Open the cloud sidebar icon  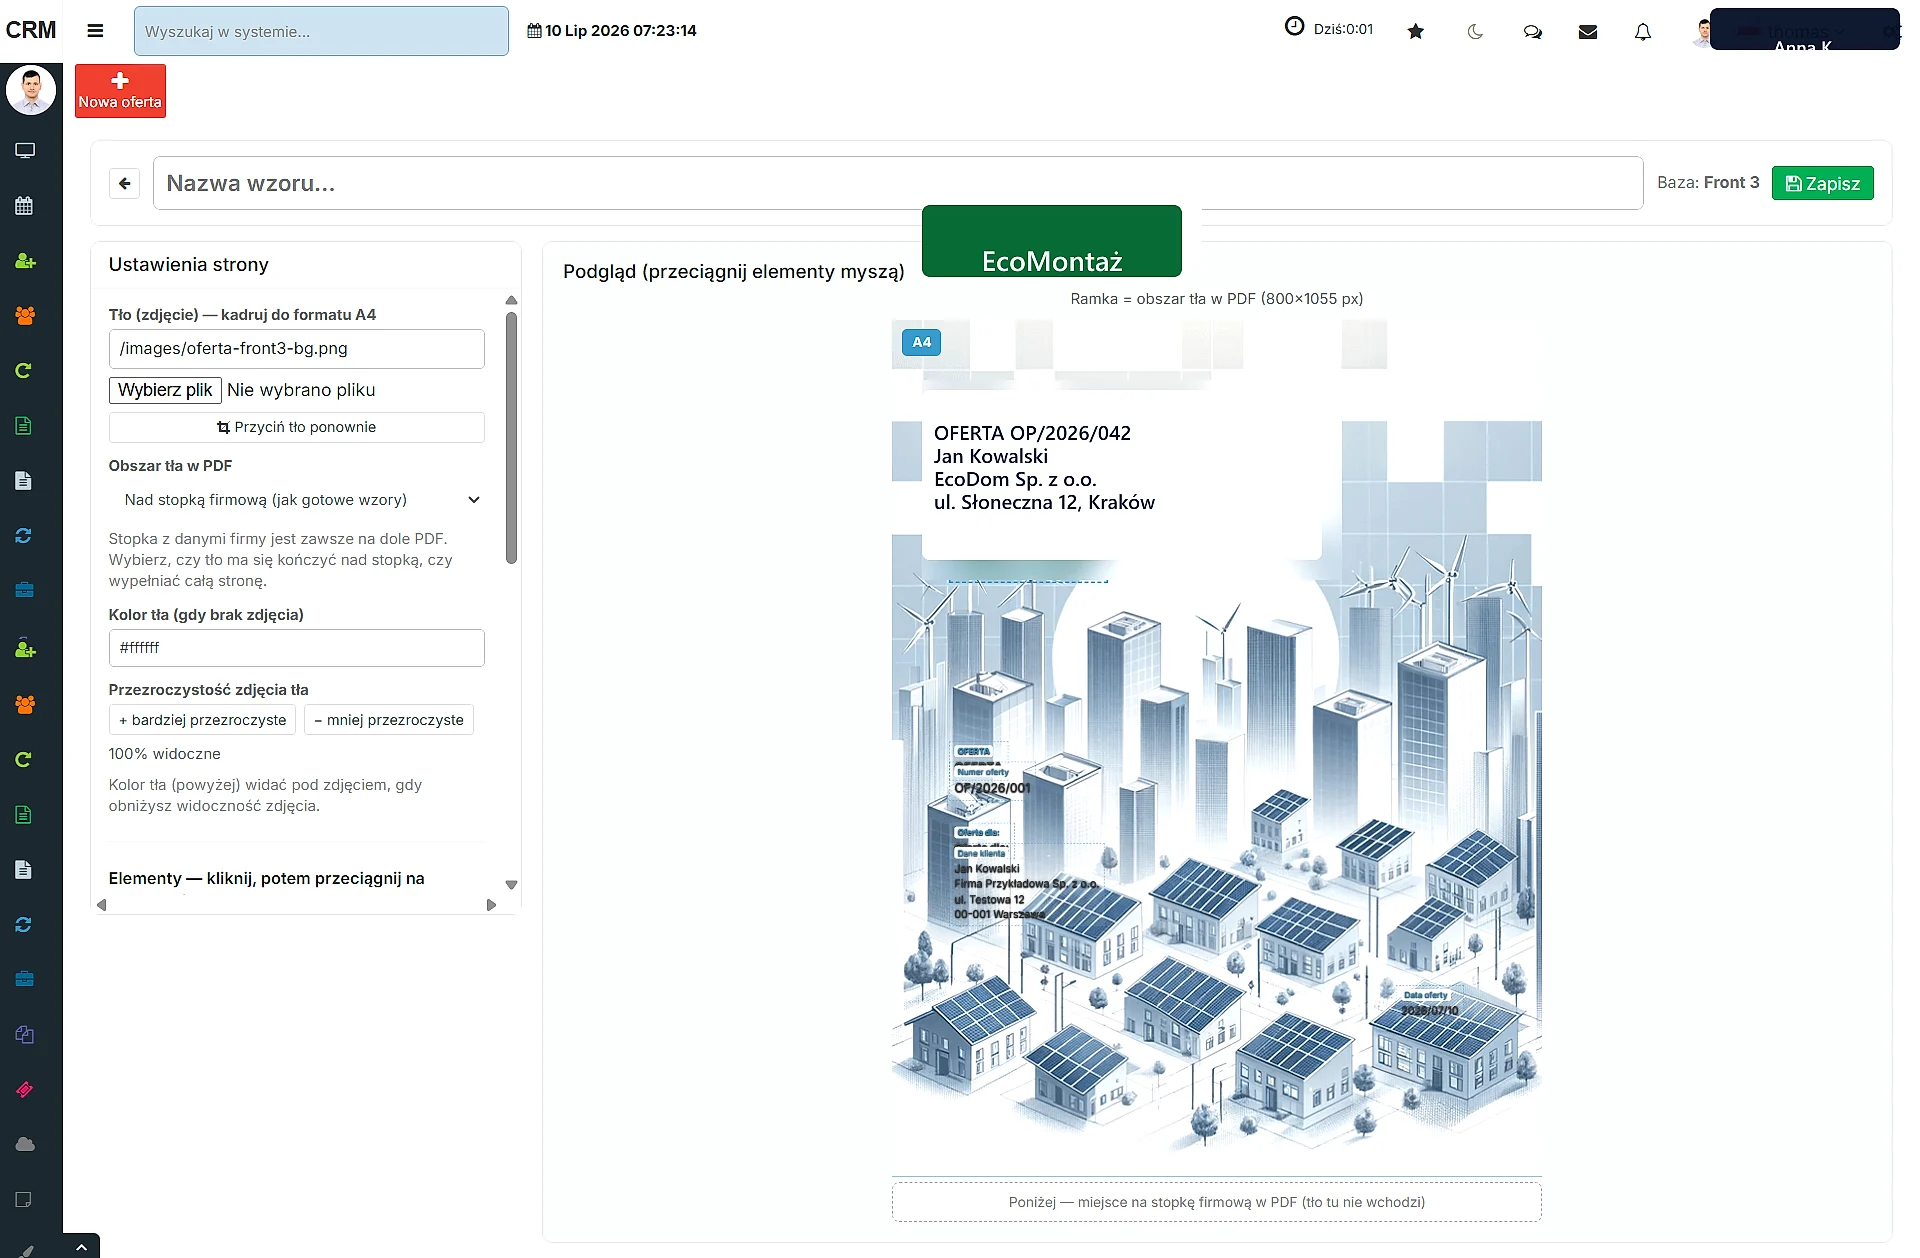tap(25, 1144)
